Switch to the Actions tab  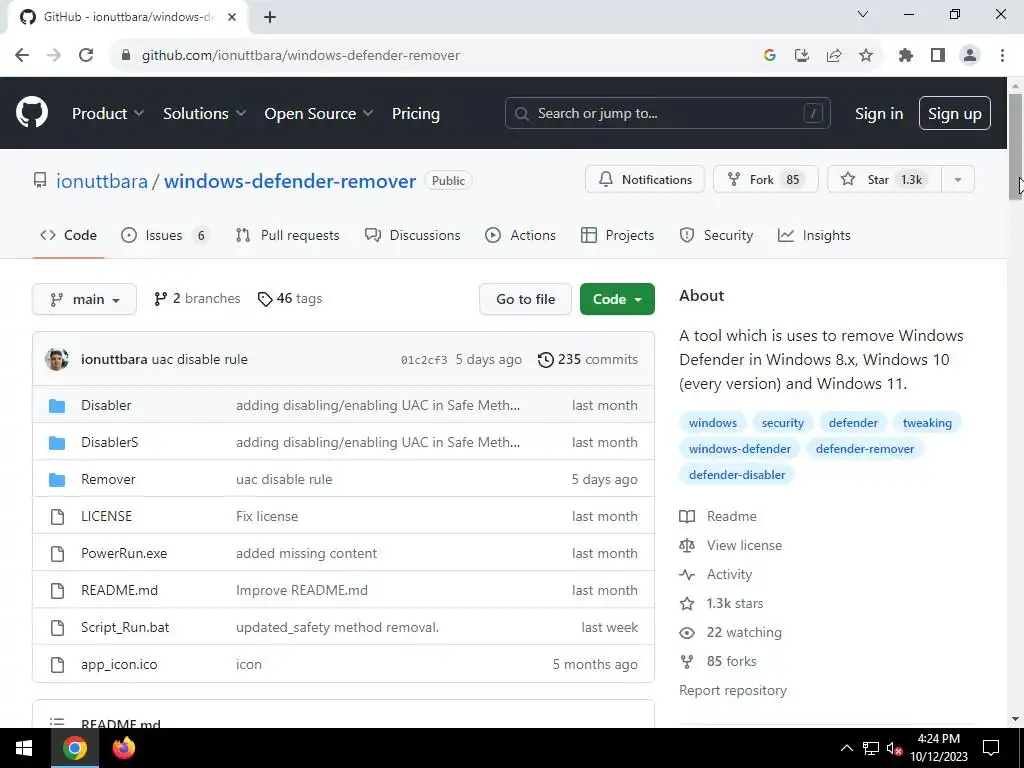pyautogui.click(x=520, y=235)
